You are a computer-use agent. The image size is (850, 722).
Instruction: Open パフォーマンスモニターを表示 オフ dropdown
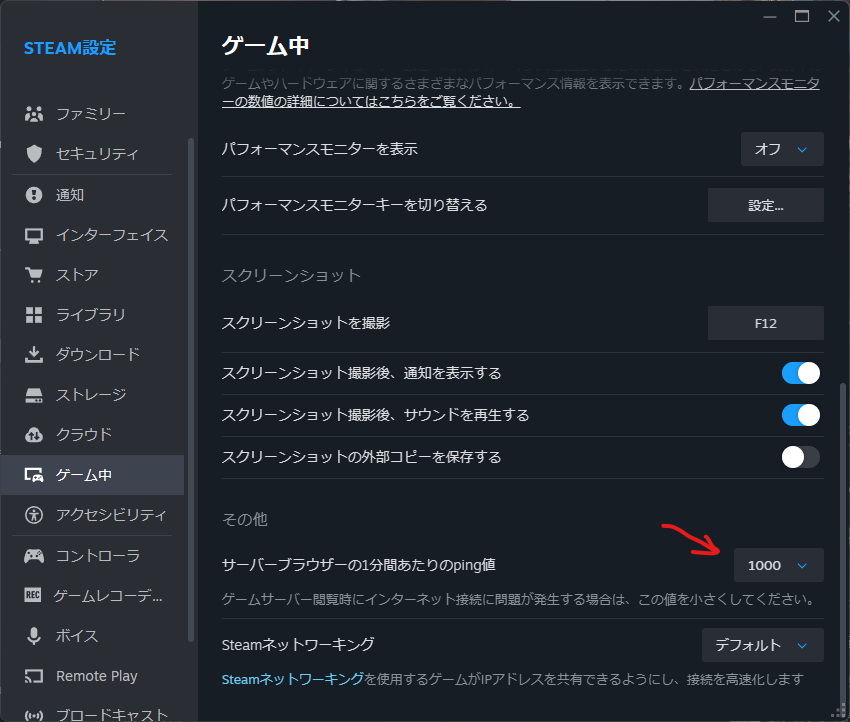(x=782, y=149)
